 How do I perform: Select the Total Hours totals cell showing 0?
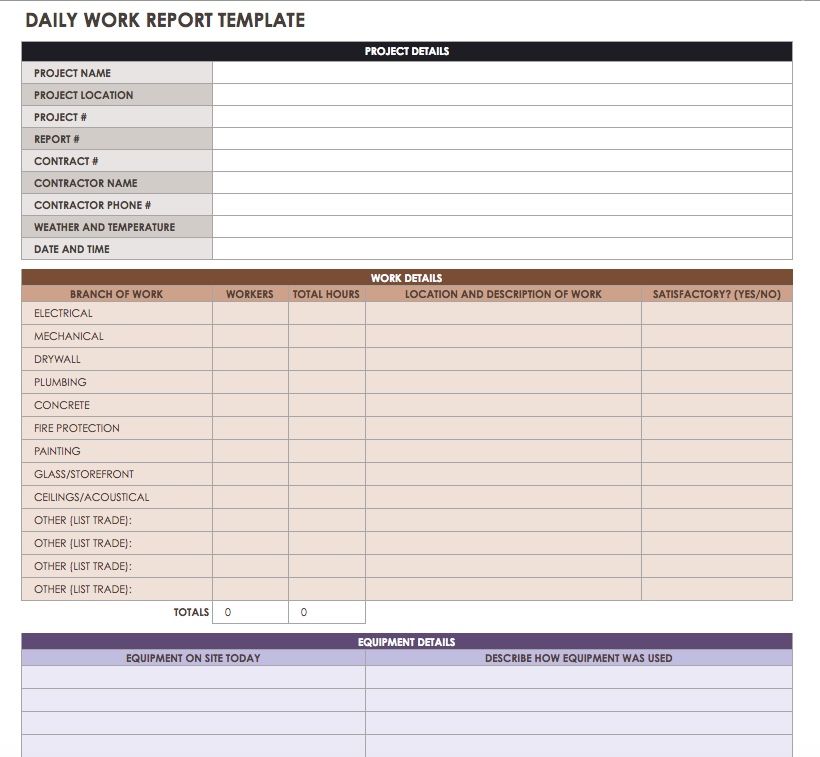[327, 612]
